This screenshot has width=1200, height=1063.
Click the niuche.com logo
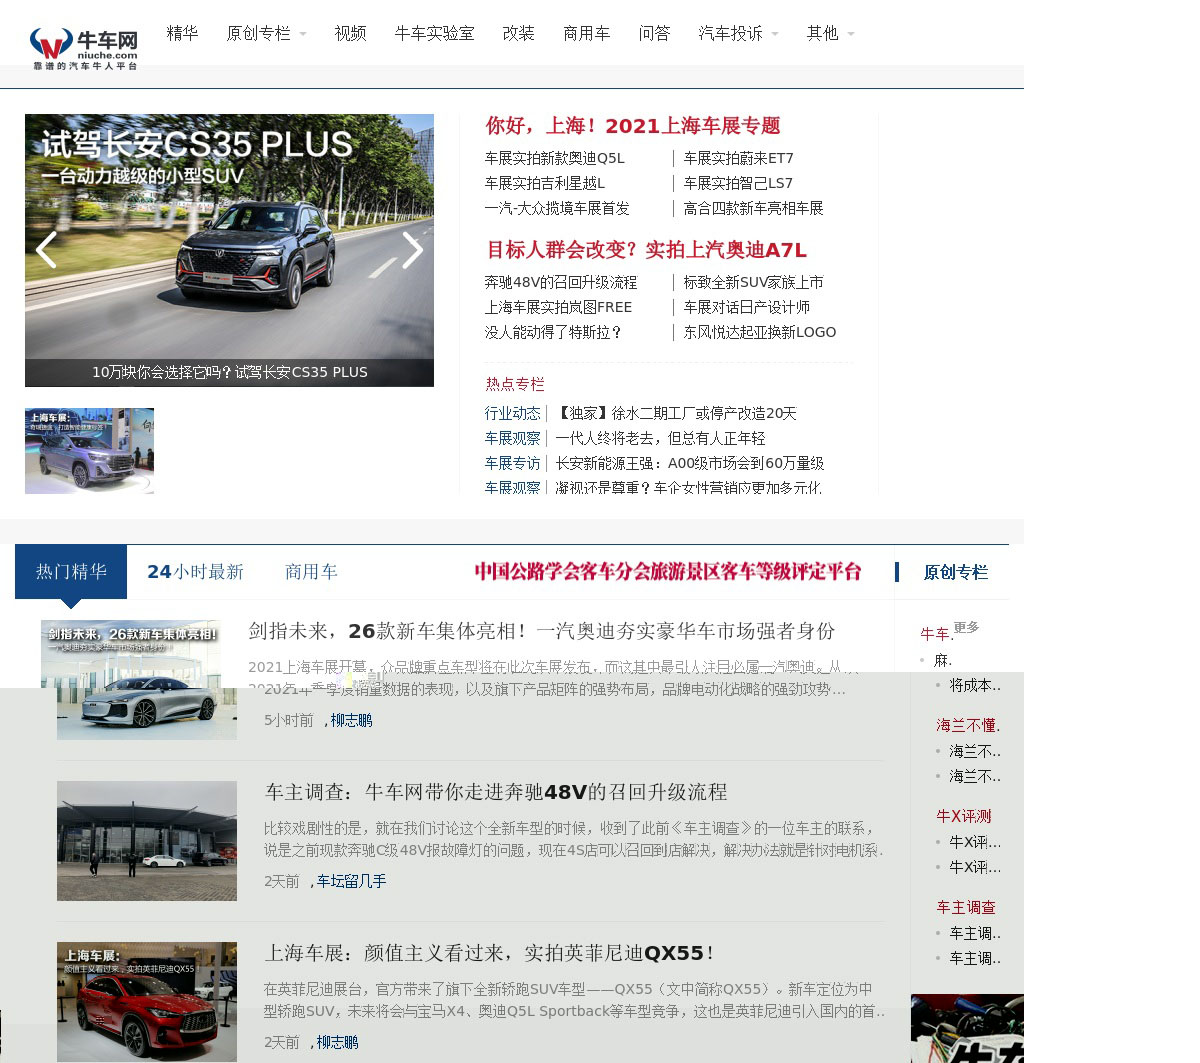tap(84, 48)
